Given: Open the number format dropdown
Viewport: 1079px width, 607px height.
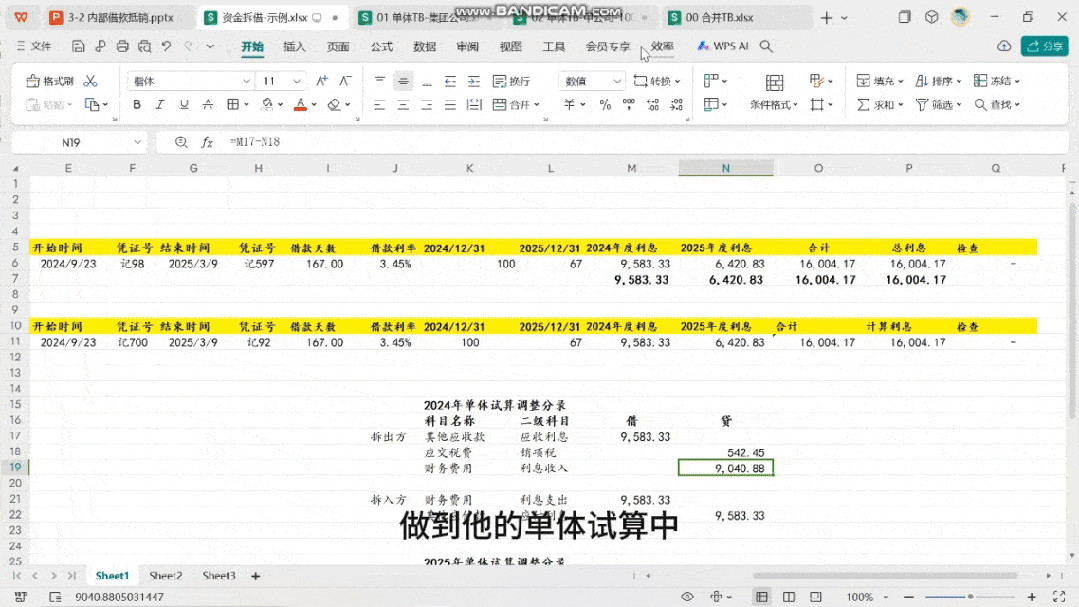Looking at the screenshot, I should [x=591, y=81].
